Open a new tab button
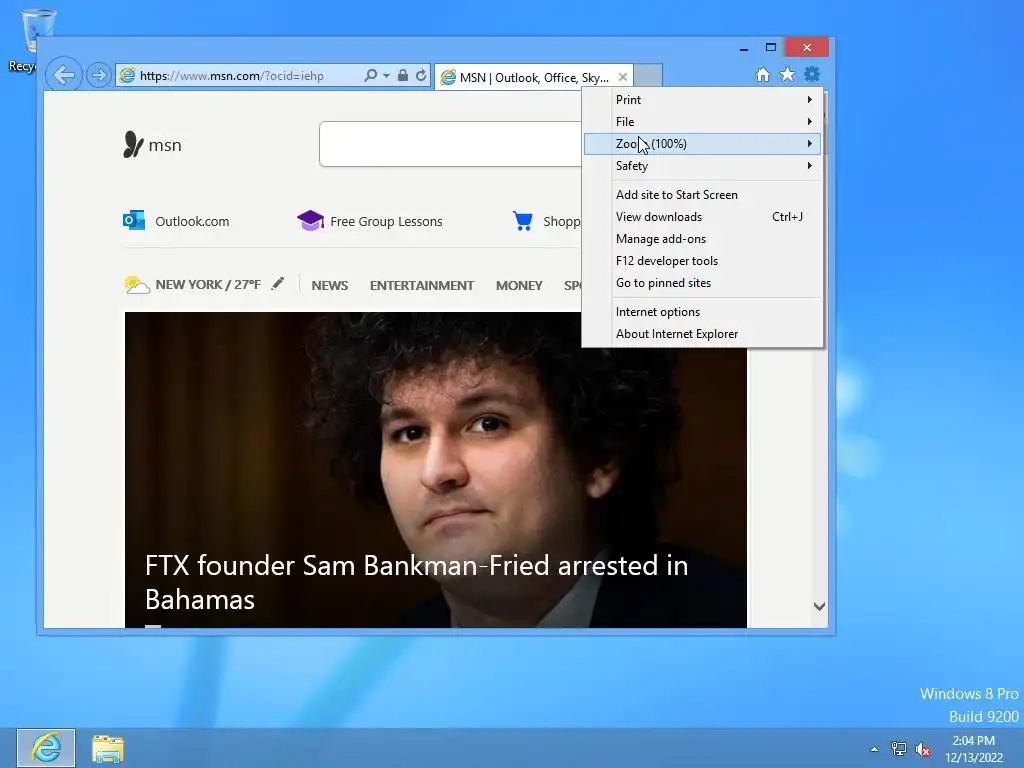 (648, 76)
